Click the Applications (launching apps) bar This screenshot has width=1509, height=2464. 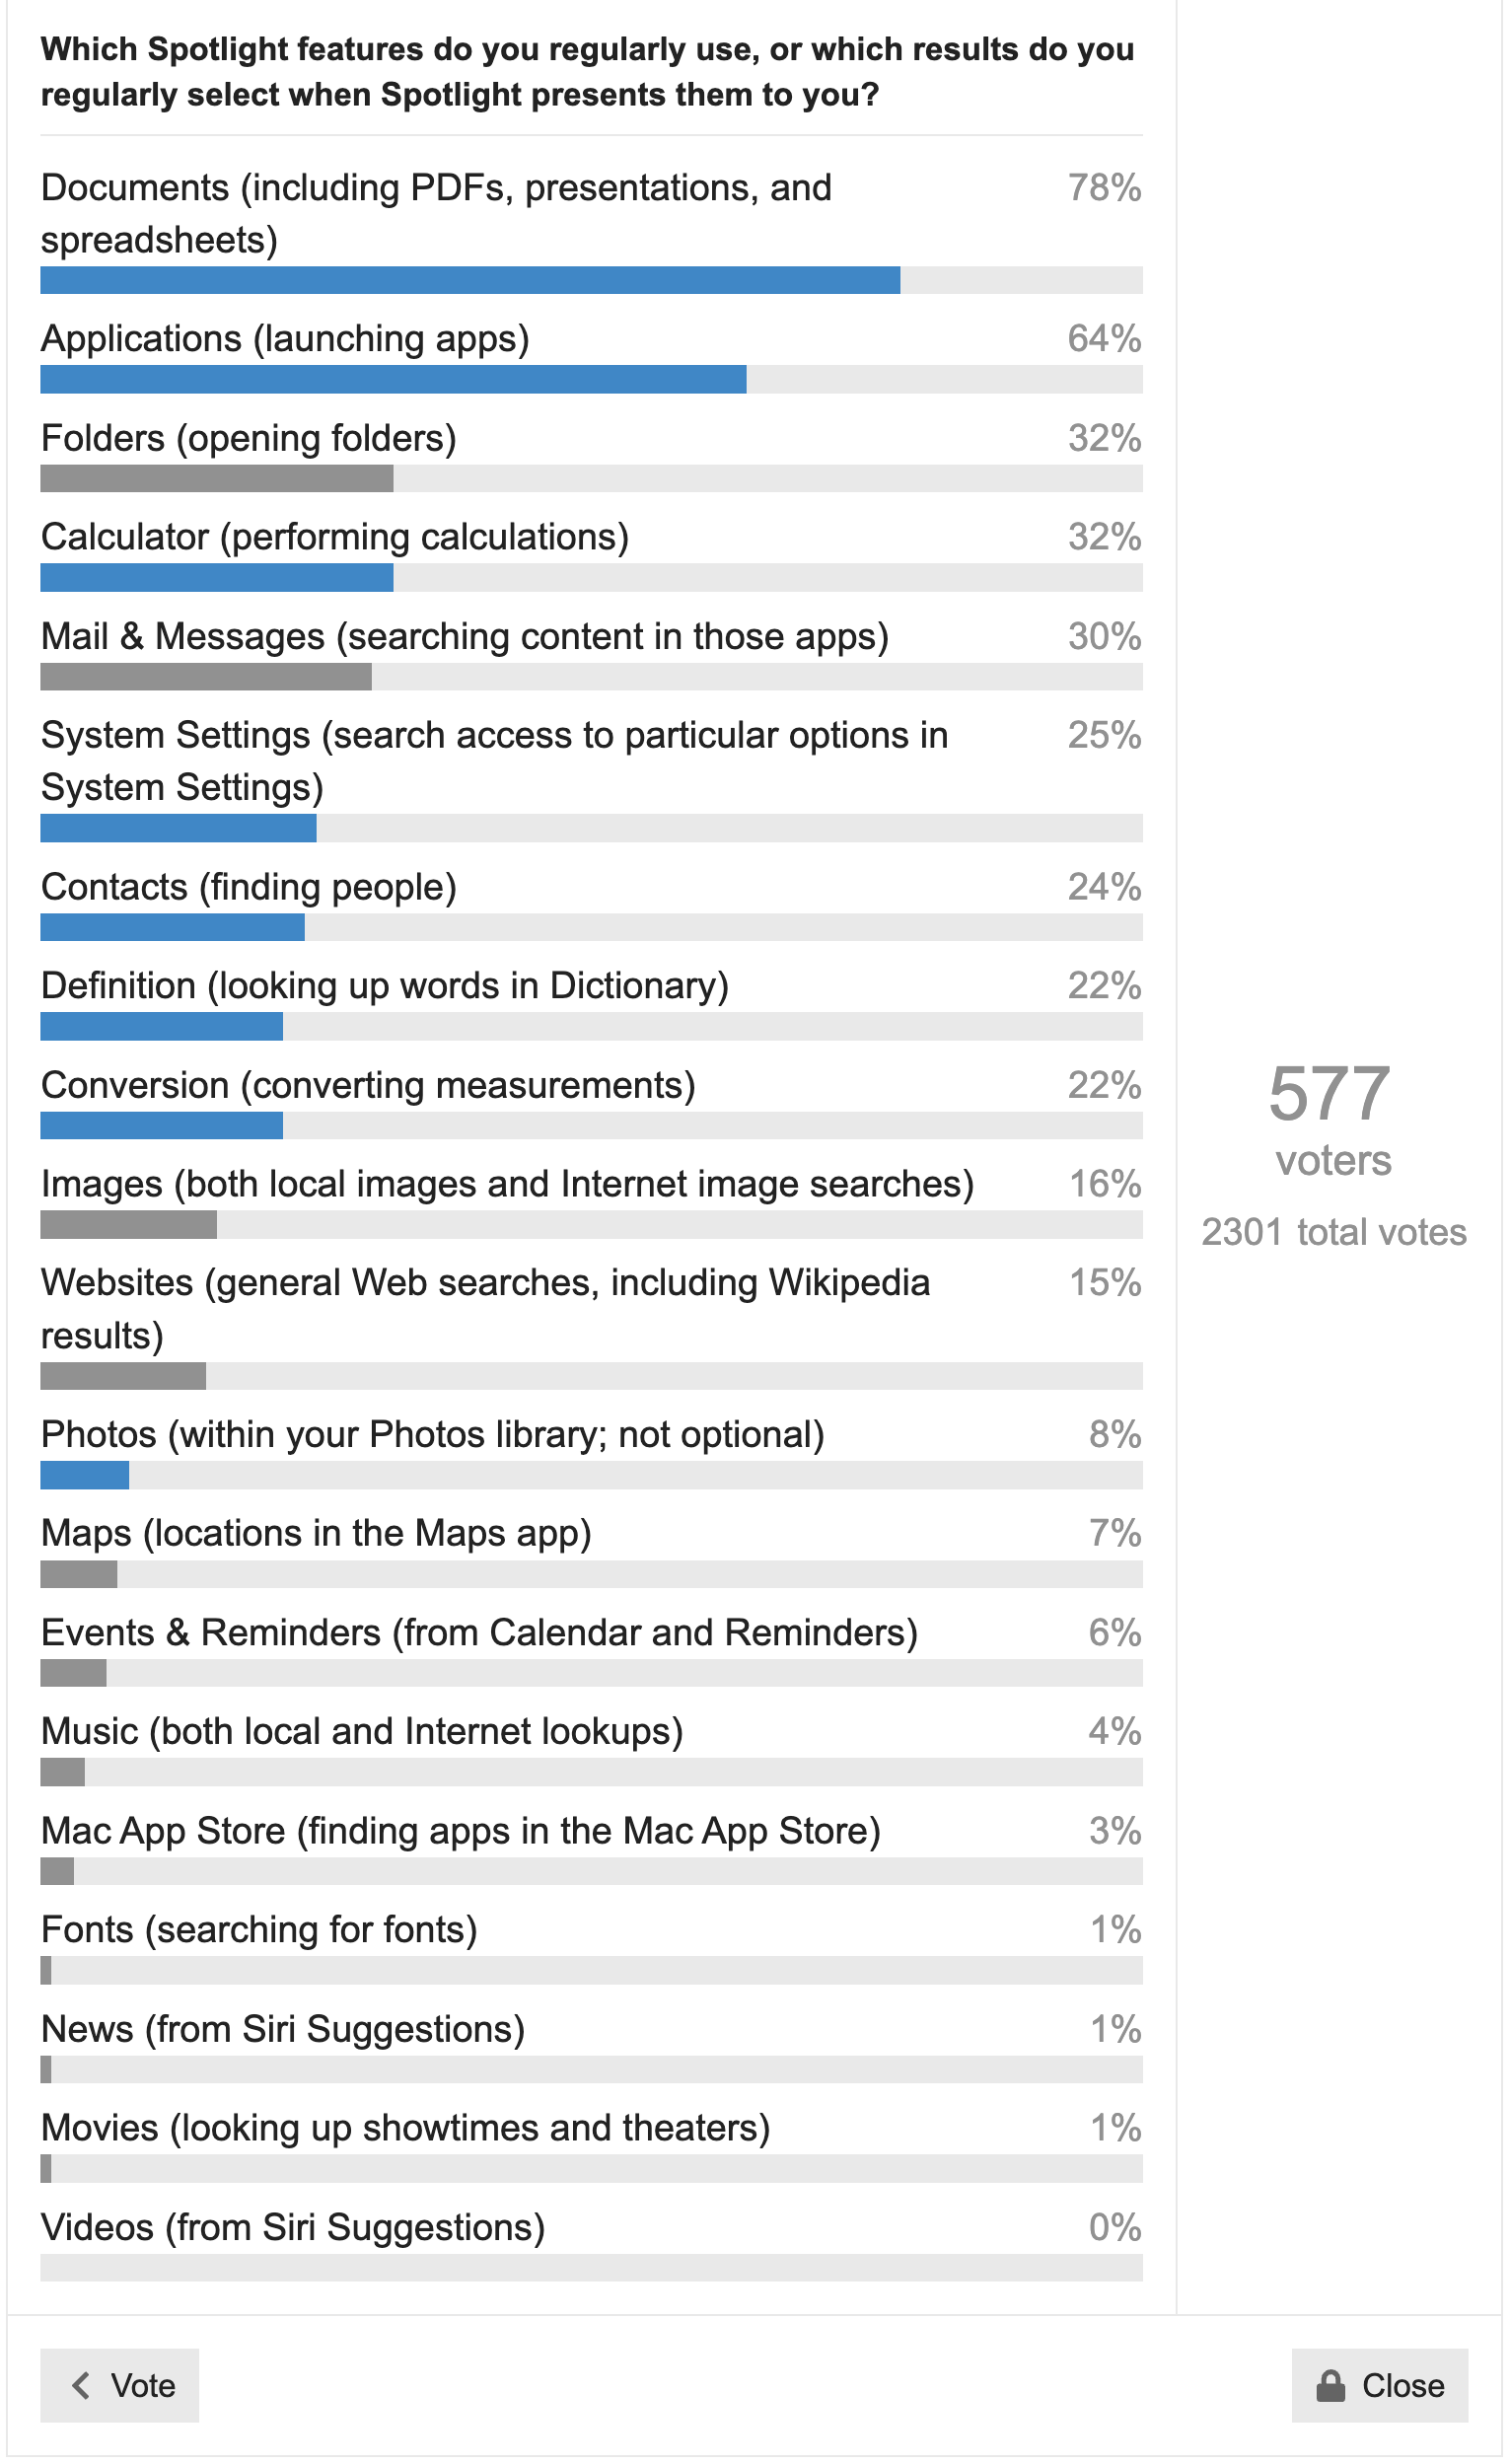click(591, 379)
